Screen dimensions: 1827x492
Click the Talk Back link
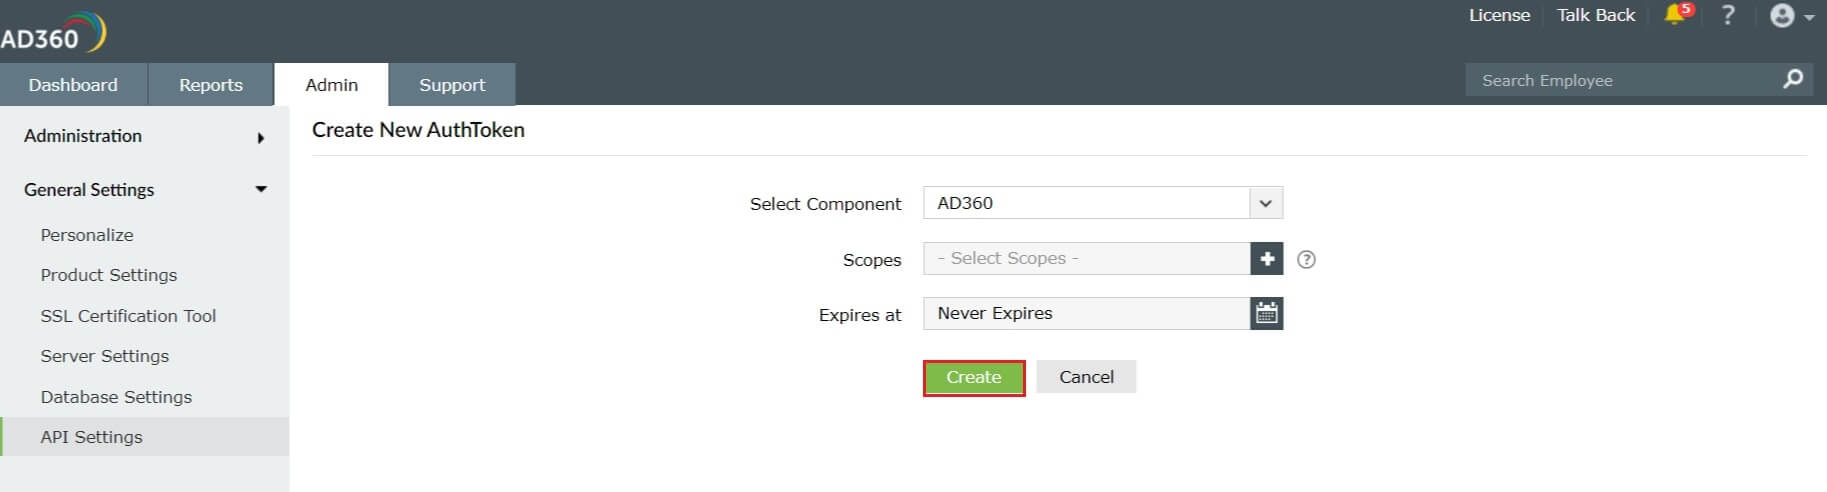[x=1595, y=15]
